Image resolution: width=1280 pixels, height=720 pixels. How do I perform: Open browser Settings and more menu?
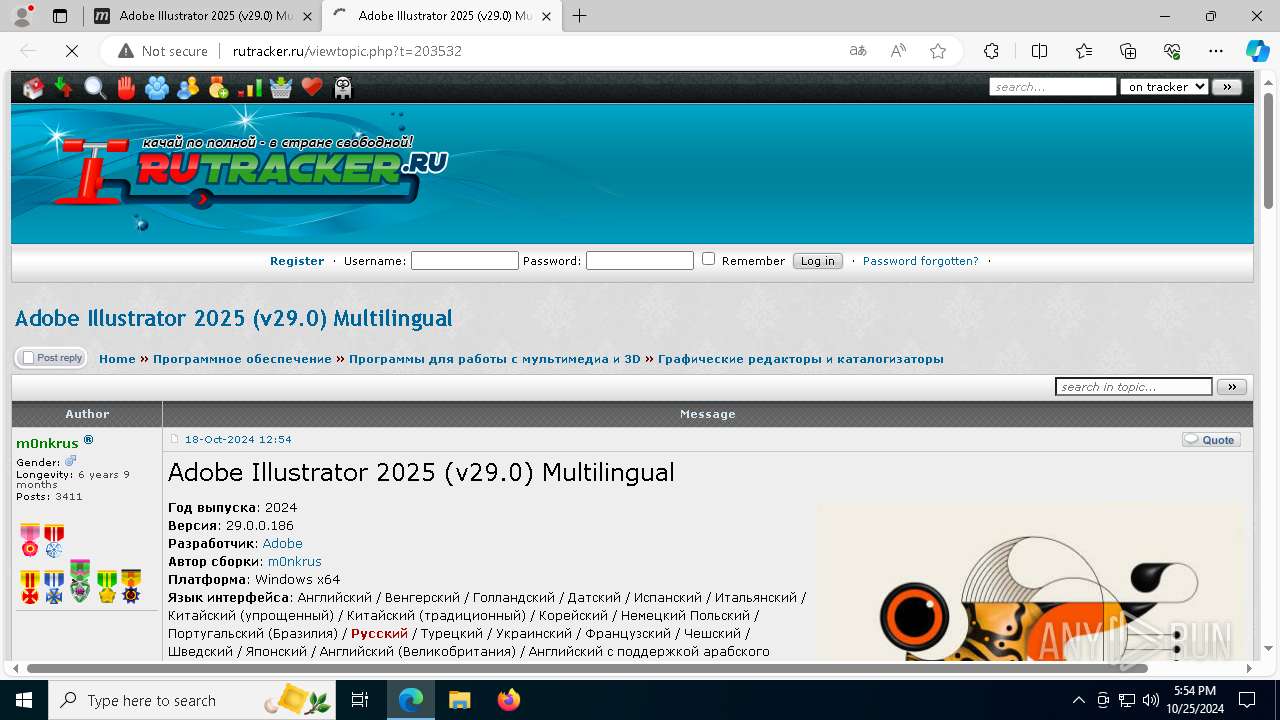(x=1216, y=51)
